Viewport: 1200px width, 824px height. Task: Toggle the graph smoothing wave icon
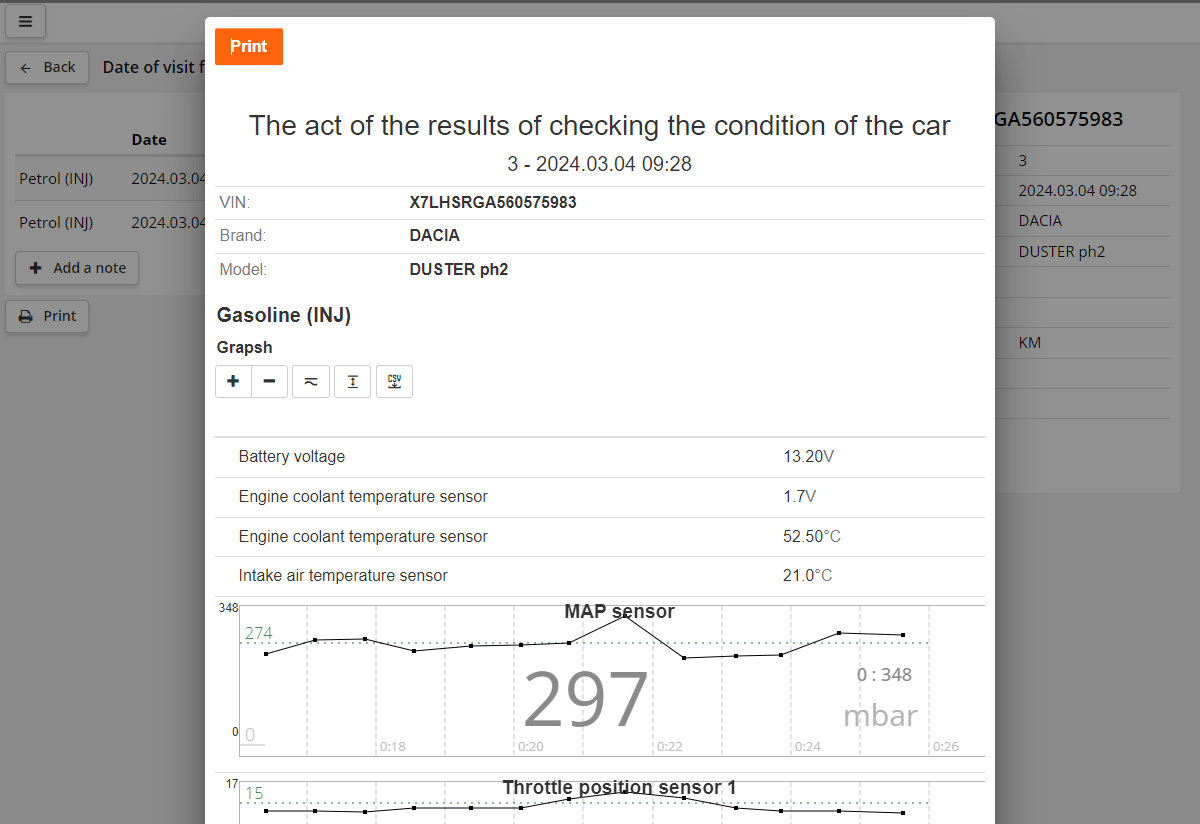tap(311, 382)
